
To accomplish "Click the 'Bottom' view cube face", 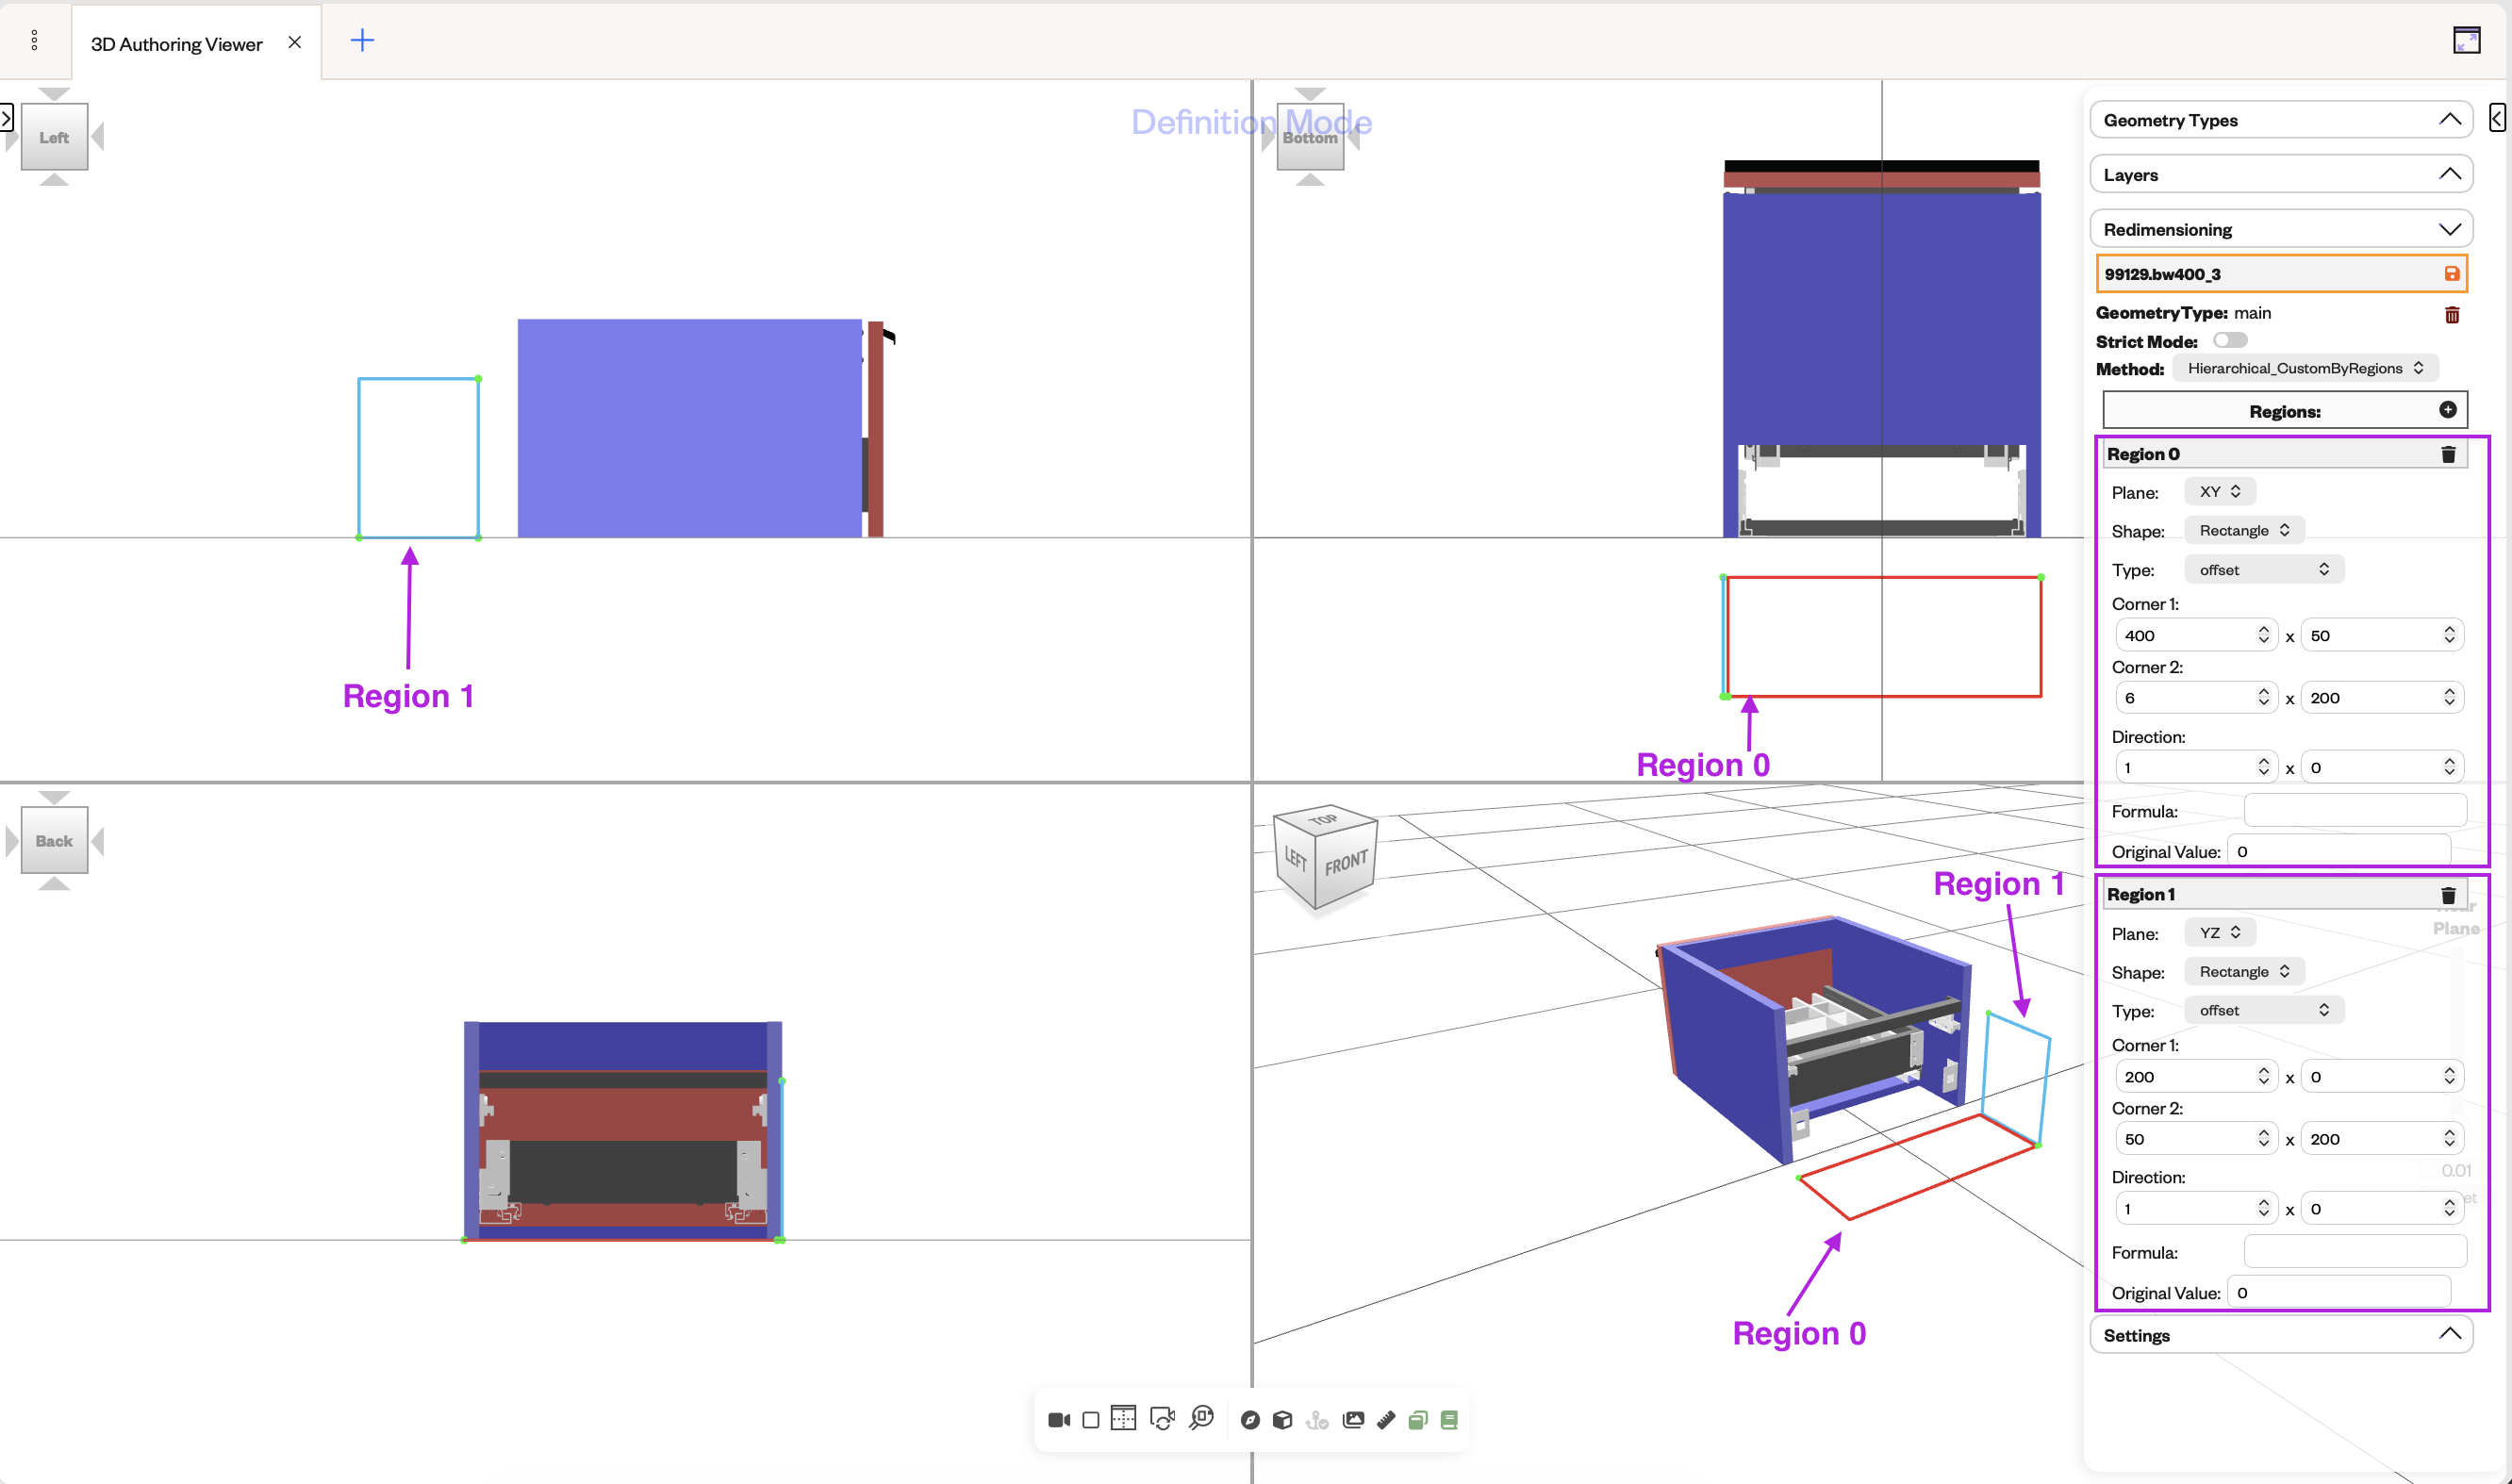I will point(1310,137).
